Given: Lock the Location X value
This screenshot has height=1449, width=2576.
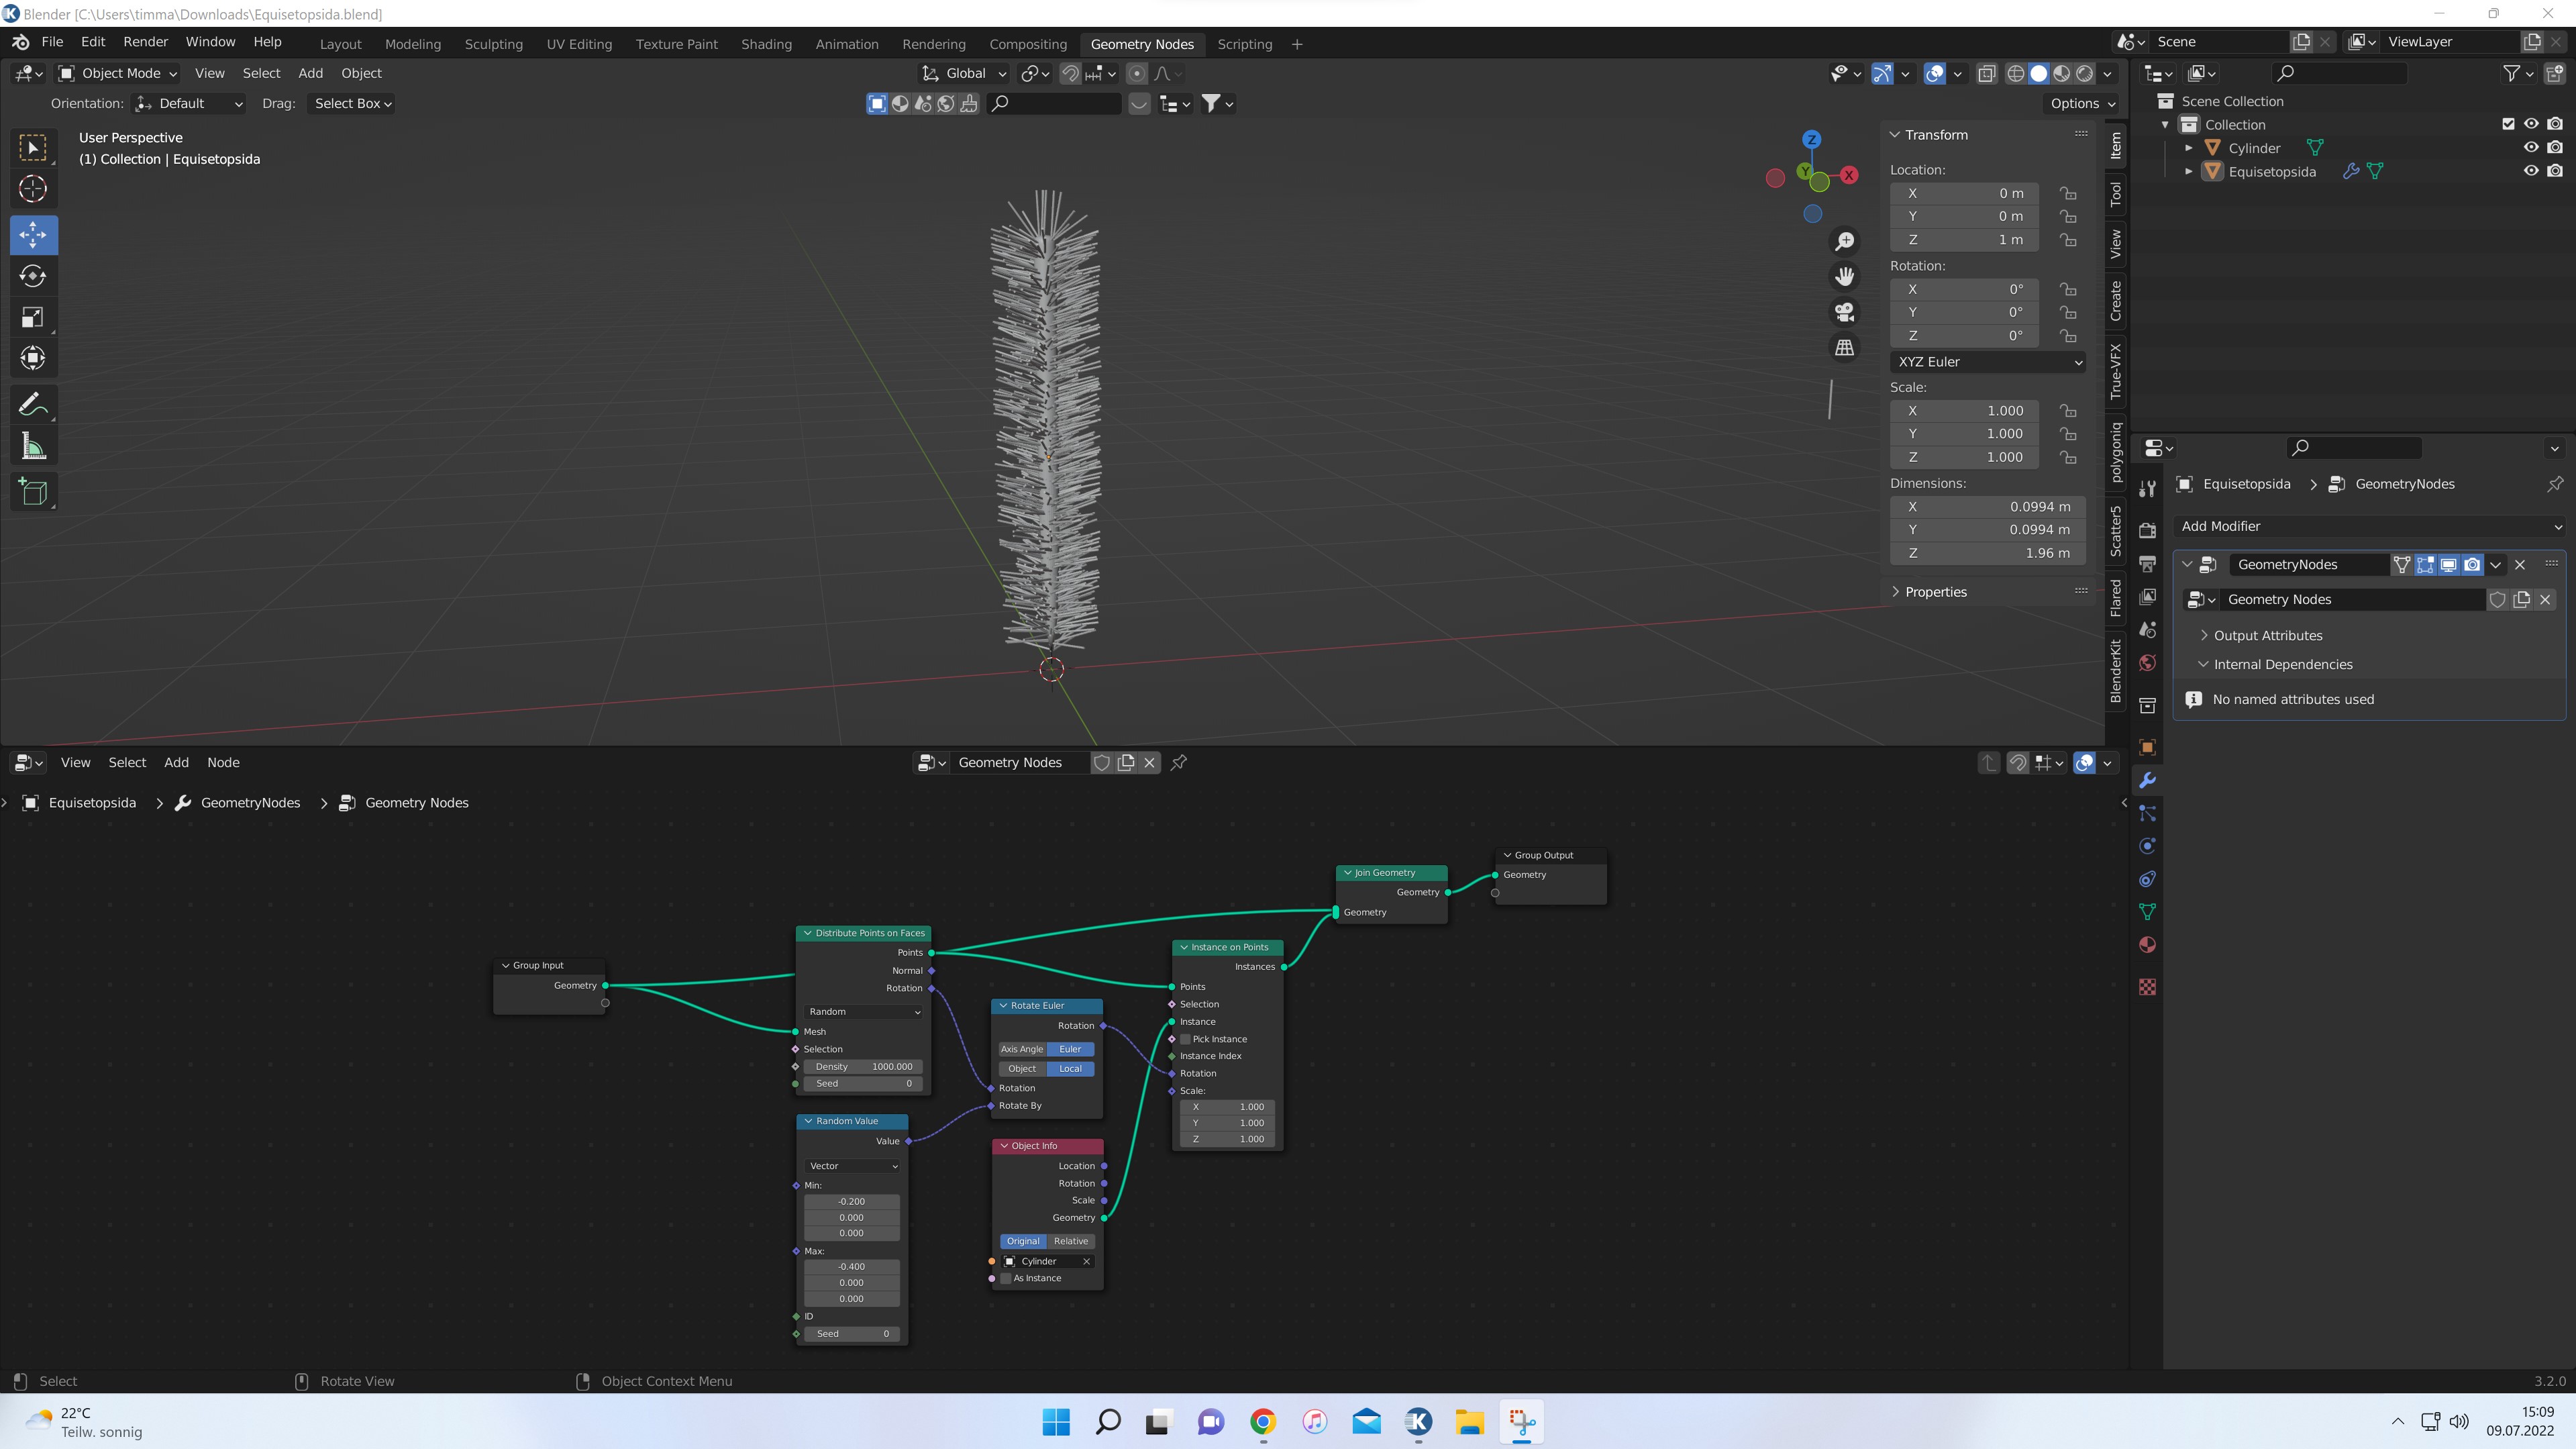Looking at the screenshot, I should coord(2068,194).
